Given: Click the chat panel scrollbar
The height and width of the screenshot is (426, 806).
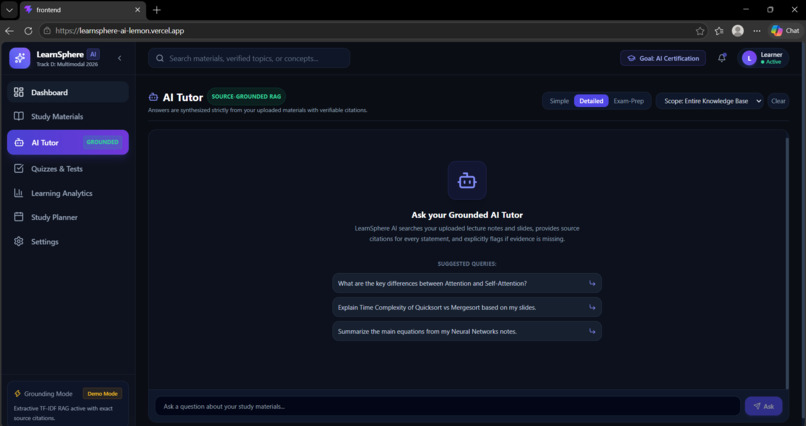Looking at the screenshot, I should click(x=786, y=262).
